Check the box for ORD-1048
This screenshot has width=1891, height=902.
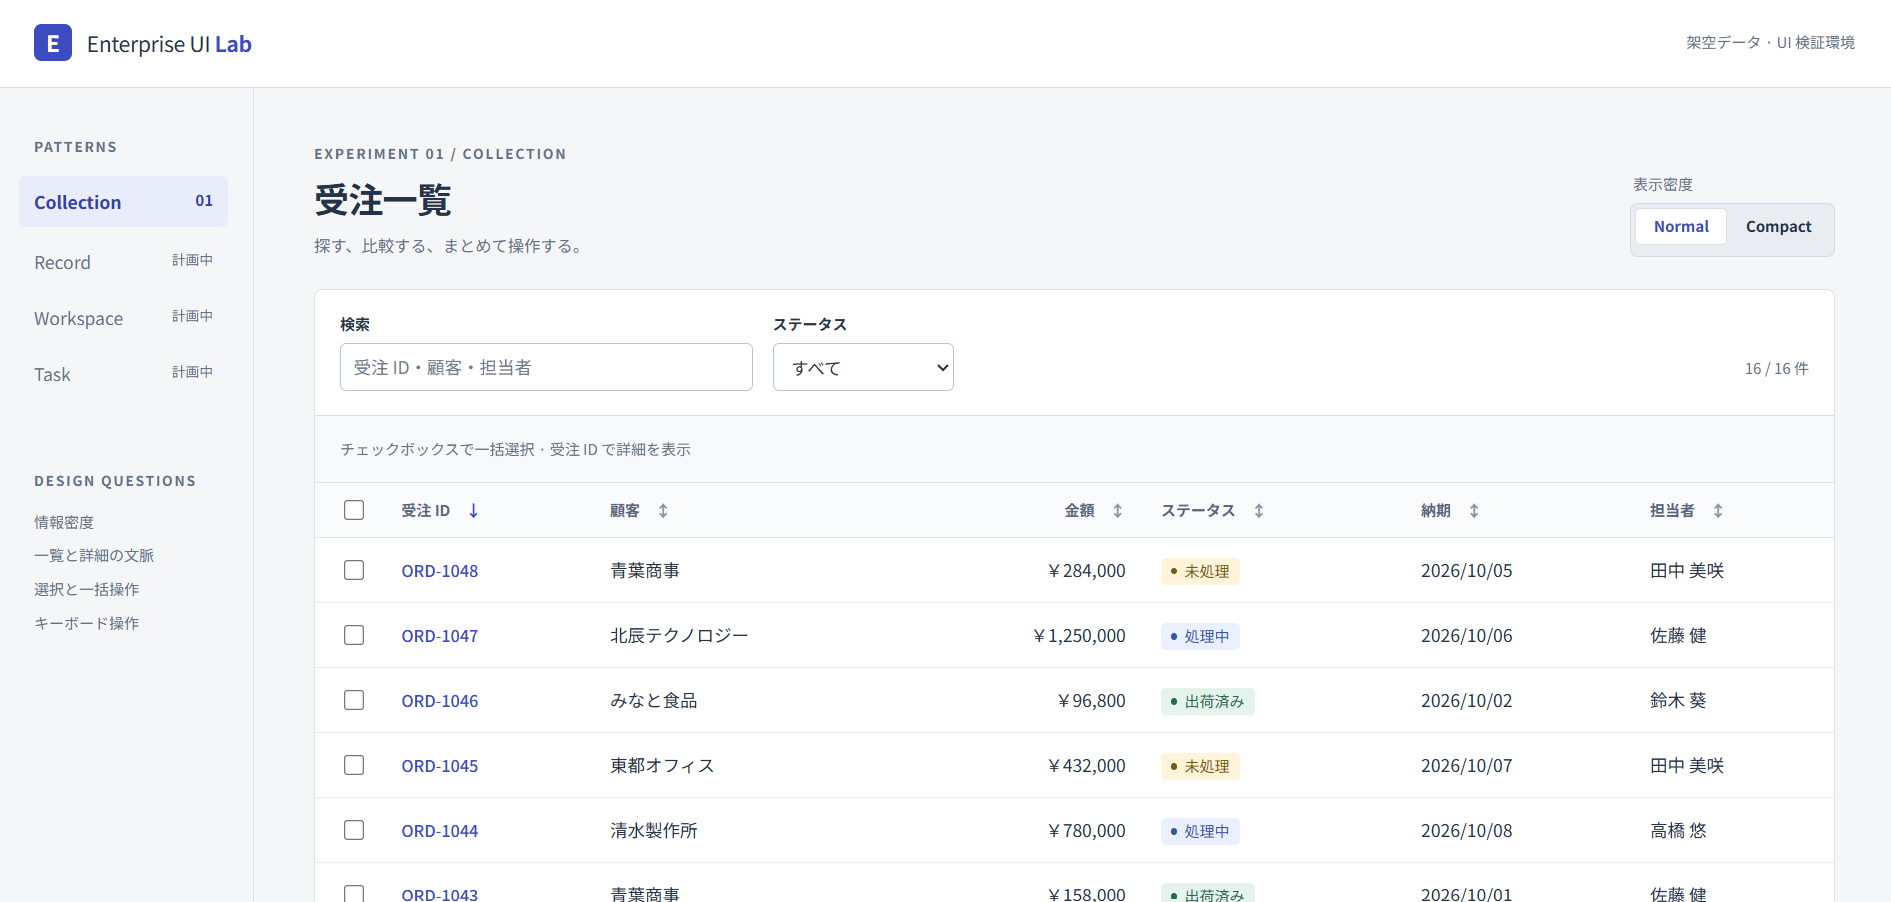click(x=354, y=570)
